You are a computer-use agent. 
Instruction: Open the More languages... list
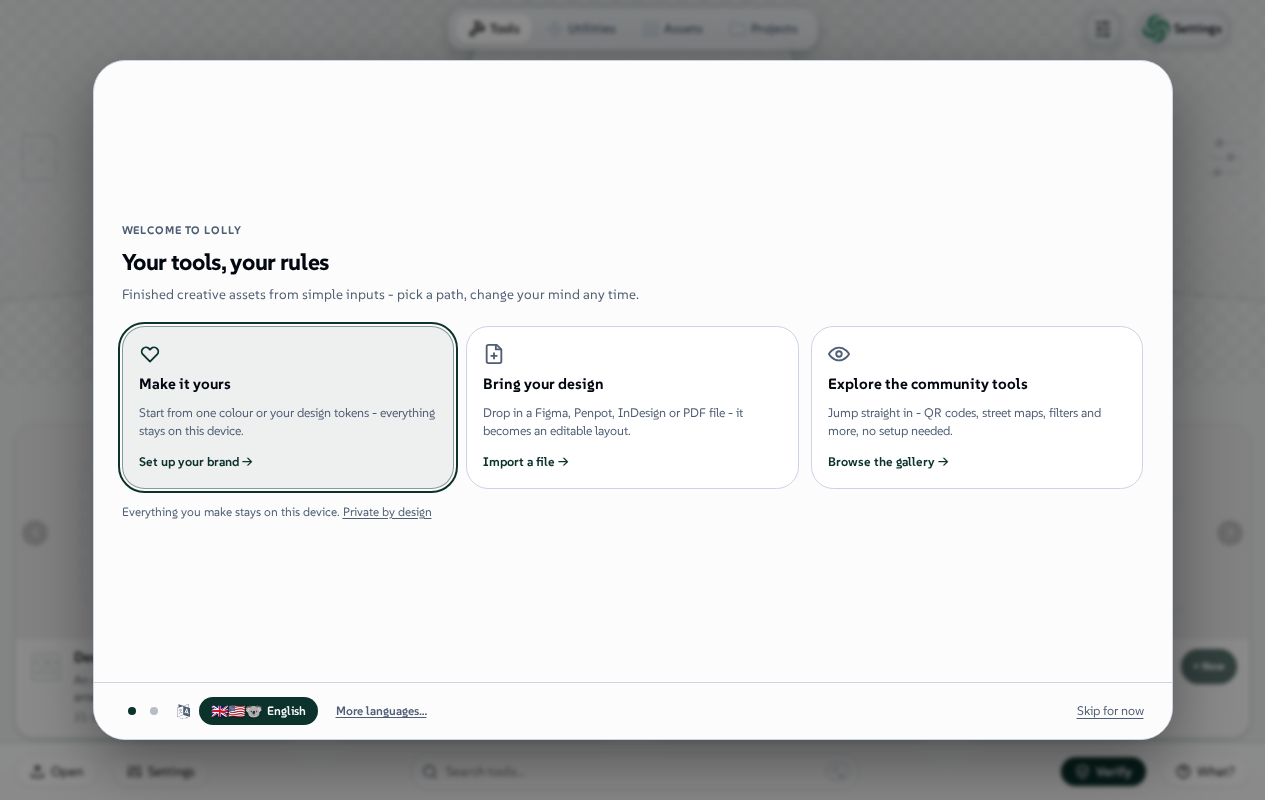click(x=381, y=711)
